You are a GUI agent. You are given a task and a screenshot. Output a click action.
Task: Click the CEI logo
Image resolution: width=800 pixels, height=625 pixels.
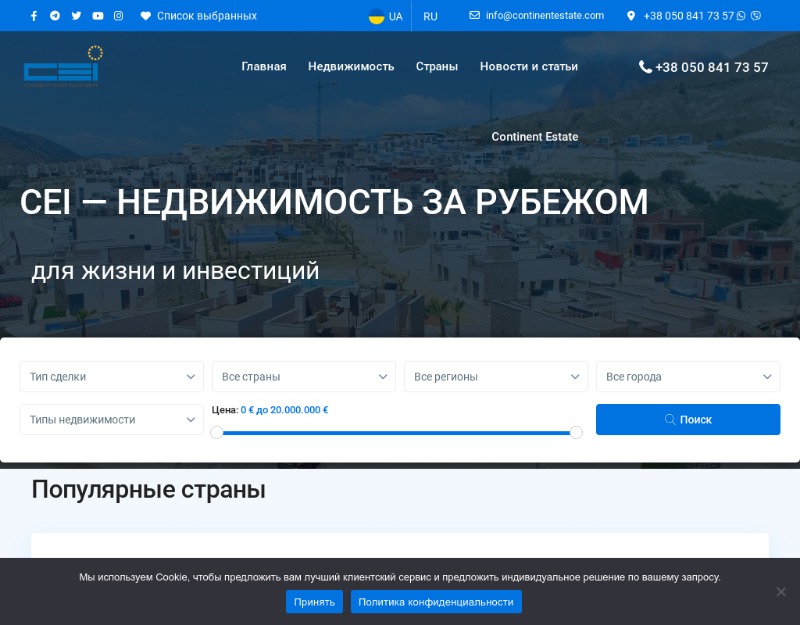[63, 67]
